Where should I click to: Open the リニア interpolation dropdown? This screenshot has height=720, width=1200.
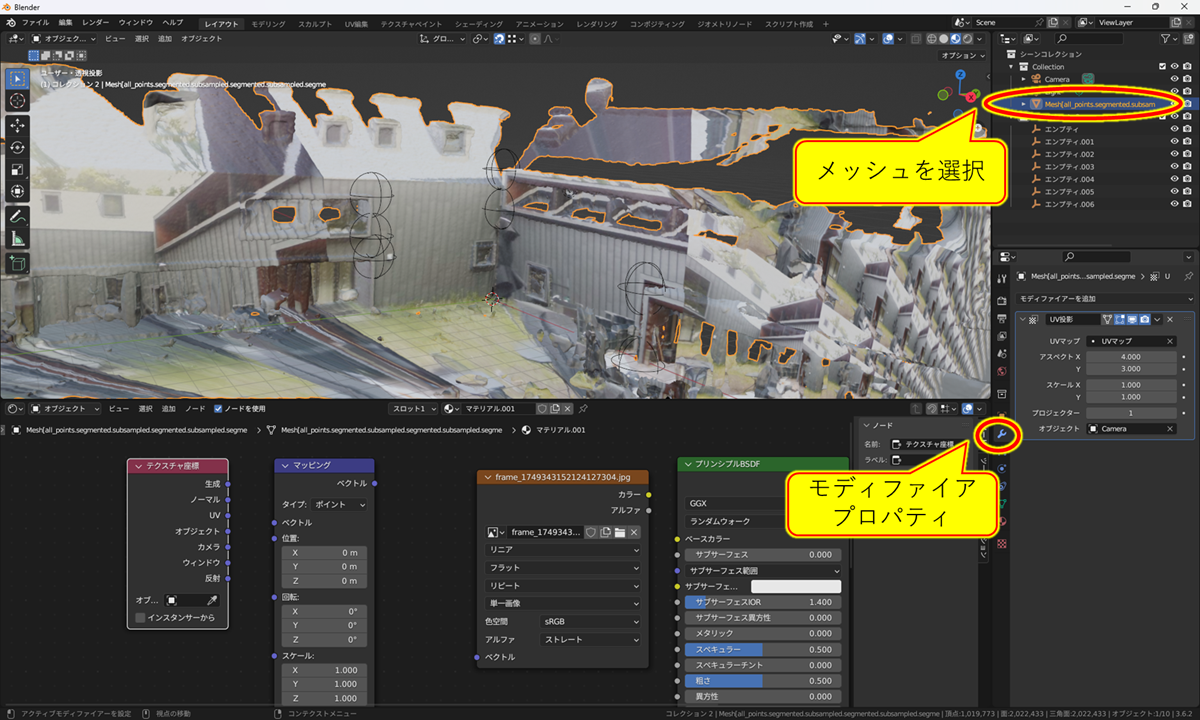pos(563,550)
